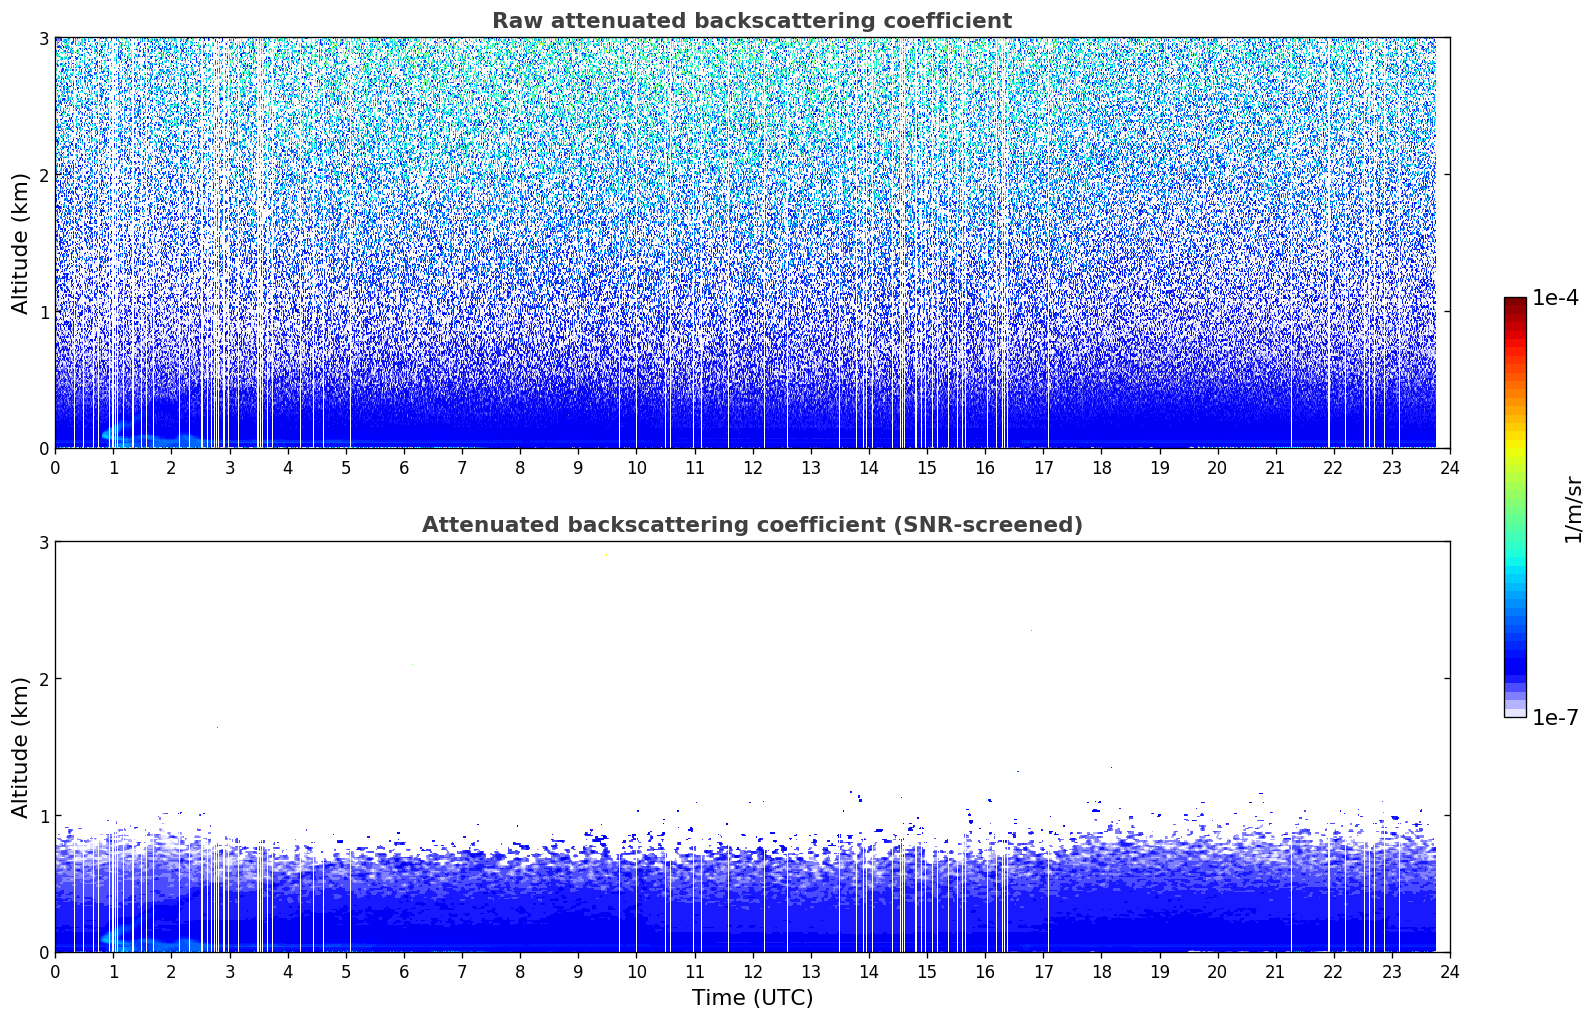The image size is (1595, 1020).
Task: Click the '6' tick on the top plot time axis
Action: point(404,468)
